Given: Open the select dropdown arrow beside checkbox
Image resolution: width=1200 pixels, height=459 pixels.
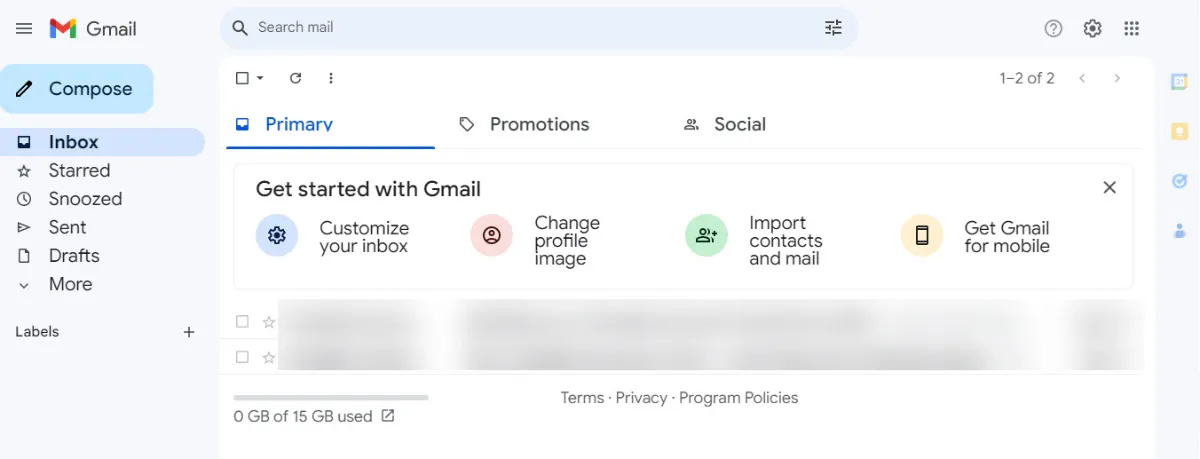Looking at the screenshot, I should tap(260, 78).
